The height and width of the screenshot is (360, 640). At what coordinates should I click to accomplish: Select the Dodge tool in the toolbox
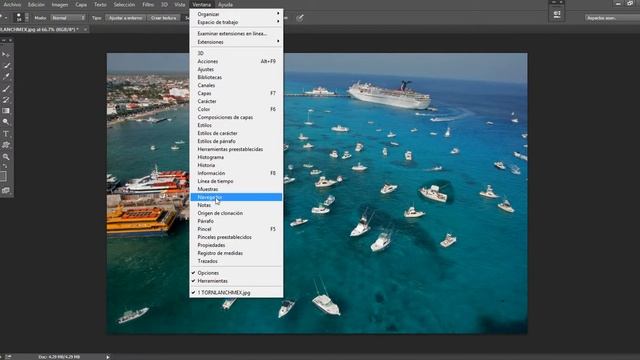click(6, 122)
